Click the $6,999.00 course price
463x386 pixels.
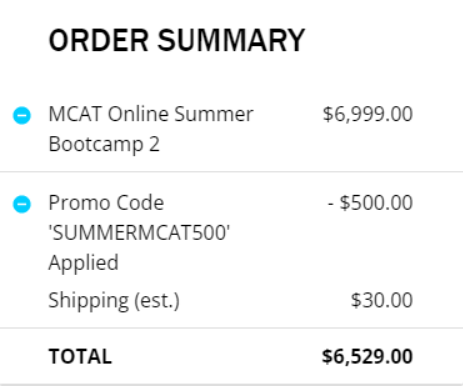click(368, 114)
